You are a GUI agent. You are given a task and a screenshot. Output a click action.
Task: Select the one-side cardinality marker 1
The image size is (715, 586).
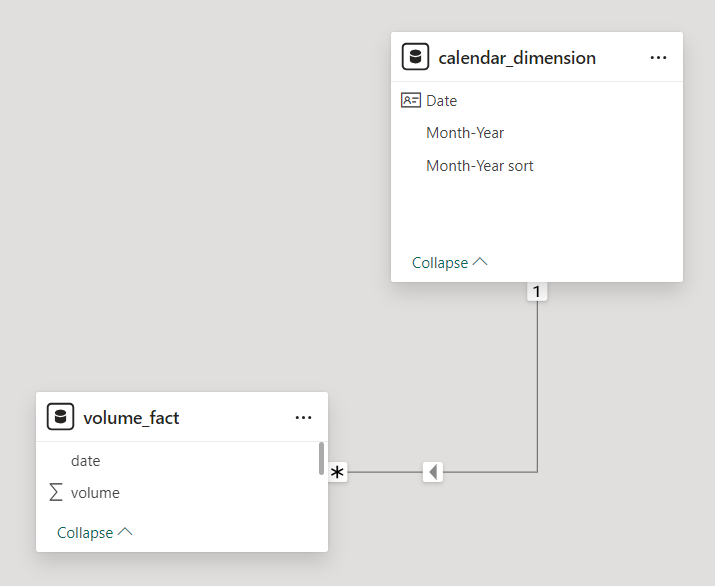click(x=537, y=291)
